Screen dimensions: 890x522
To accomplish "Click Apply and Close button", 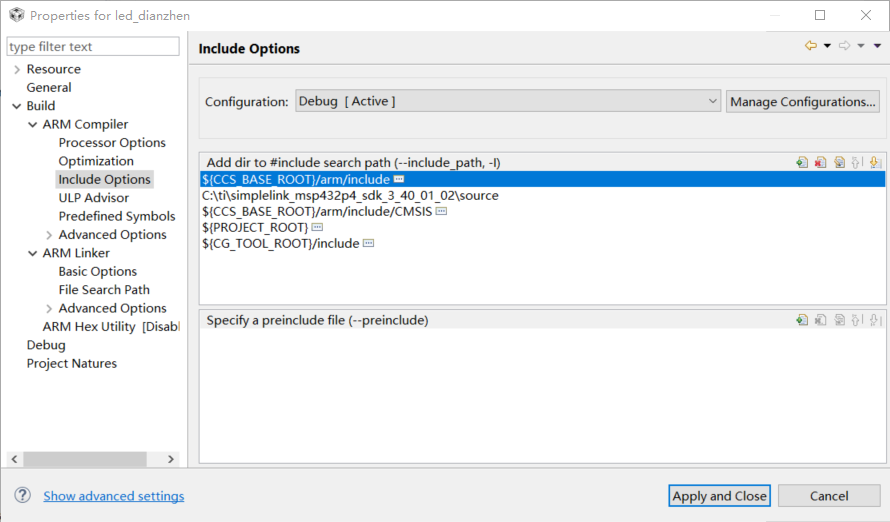I will click(x=719, y=495).
